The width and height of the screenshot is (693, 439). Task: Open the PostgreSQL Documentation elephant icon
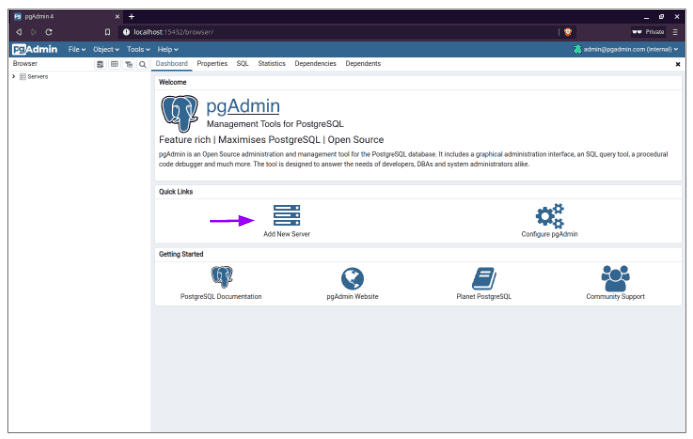[221, 277]
